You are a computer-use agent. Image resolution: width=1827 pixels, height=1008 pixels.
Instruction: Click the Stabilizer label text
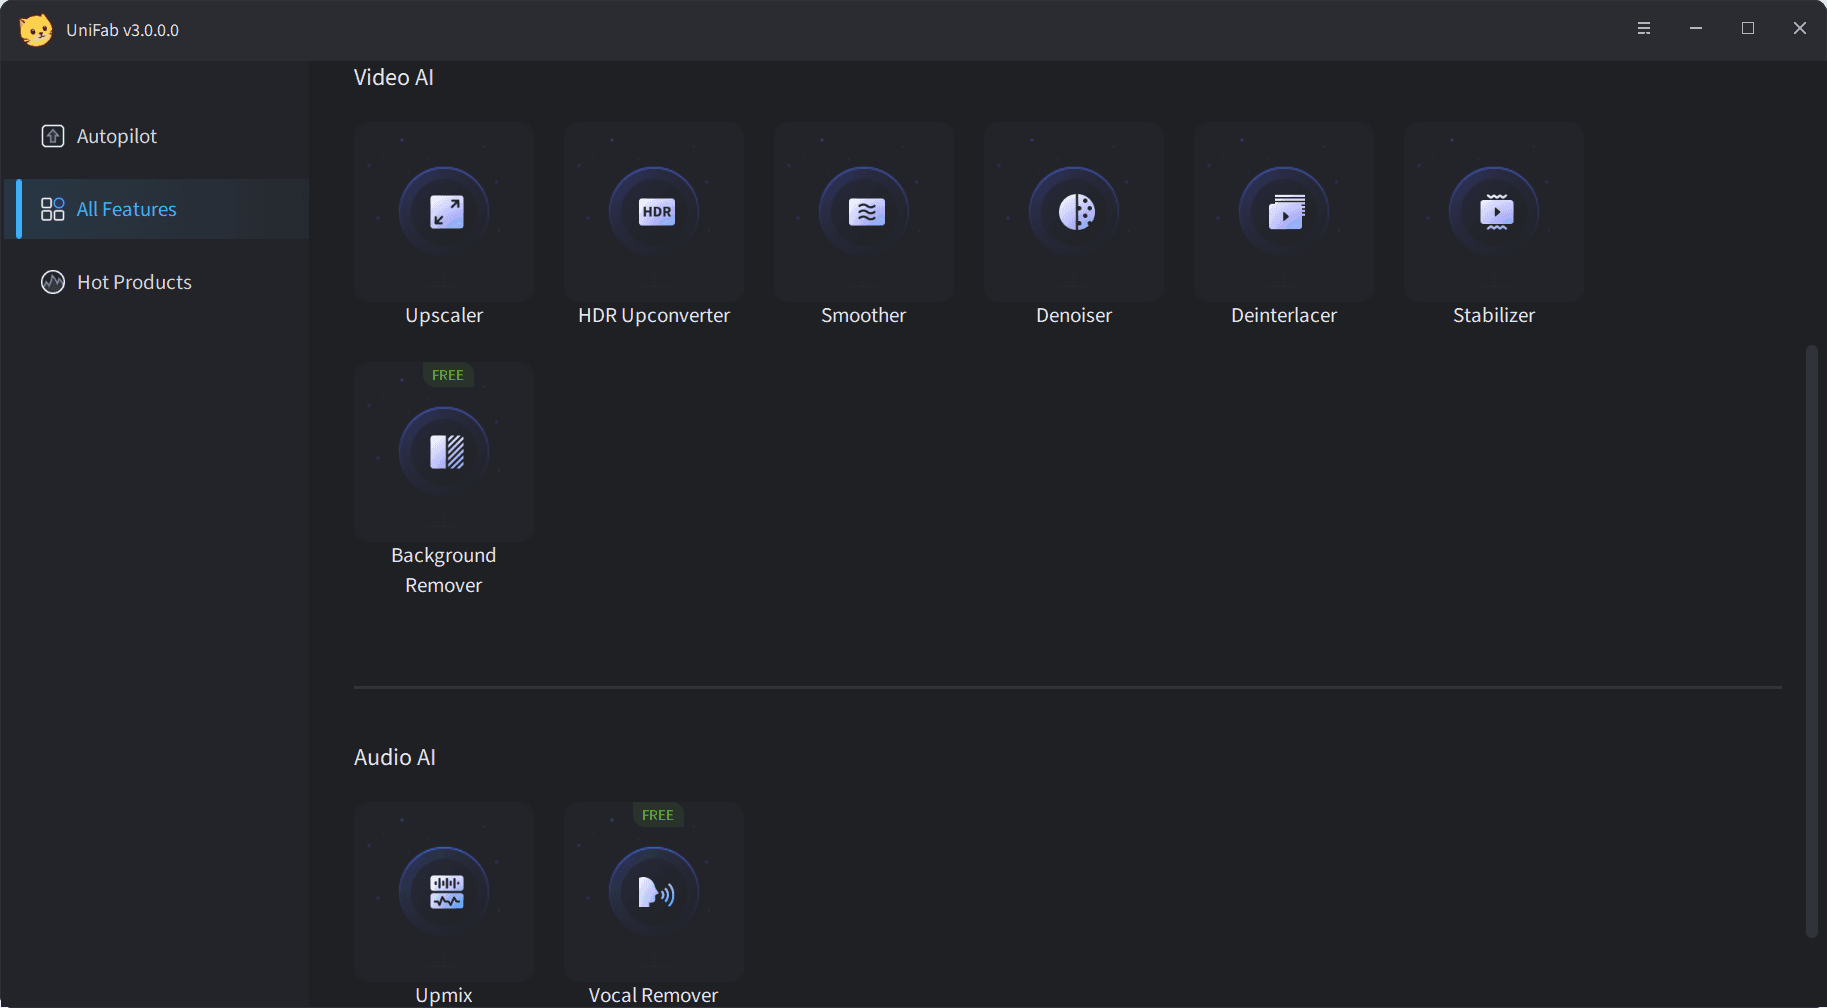click(1494, 316)
